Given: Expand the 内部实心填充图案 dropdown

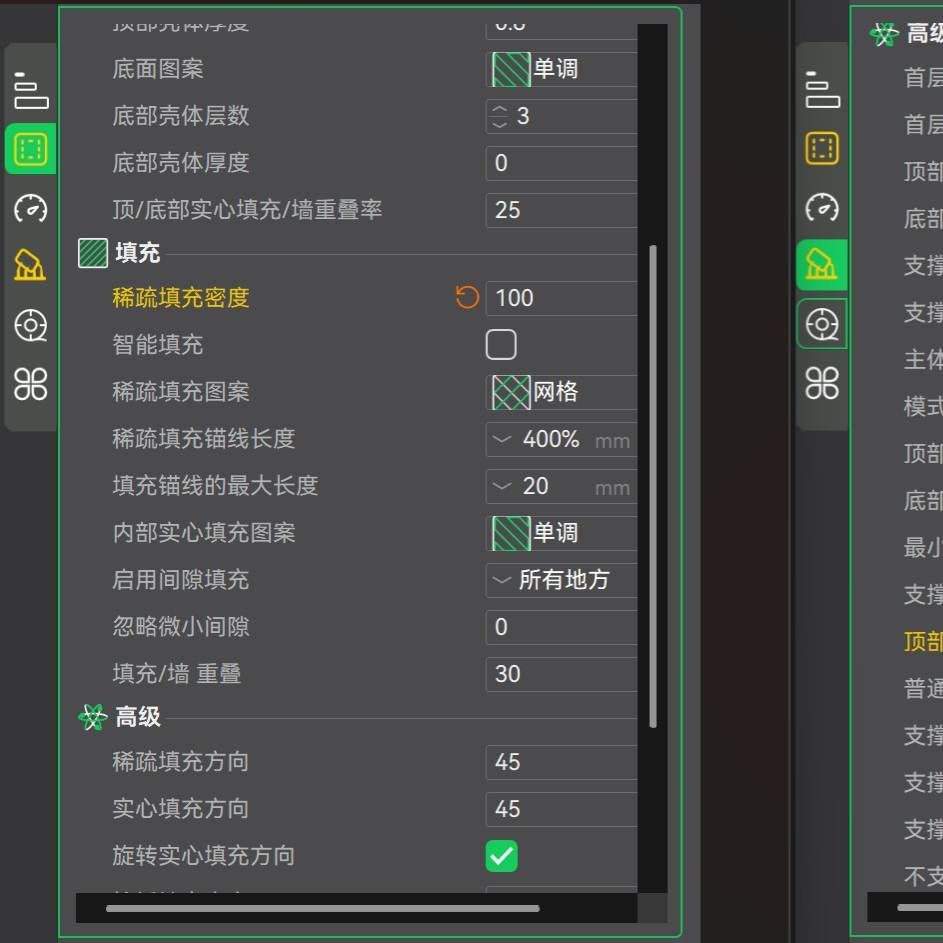Looking at the screenshot, I should [x=562, y=533].
